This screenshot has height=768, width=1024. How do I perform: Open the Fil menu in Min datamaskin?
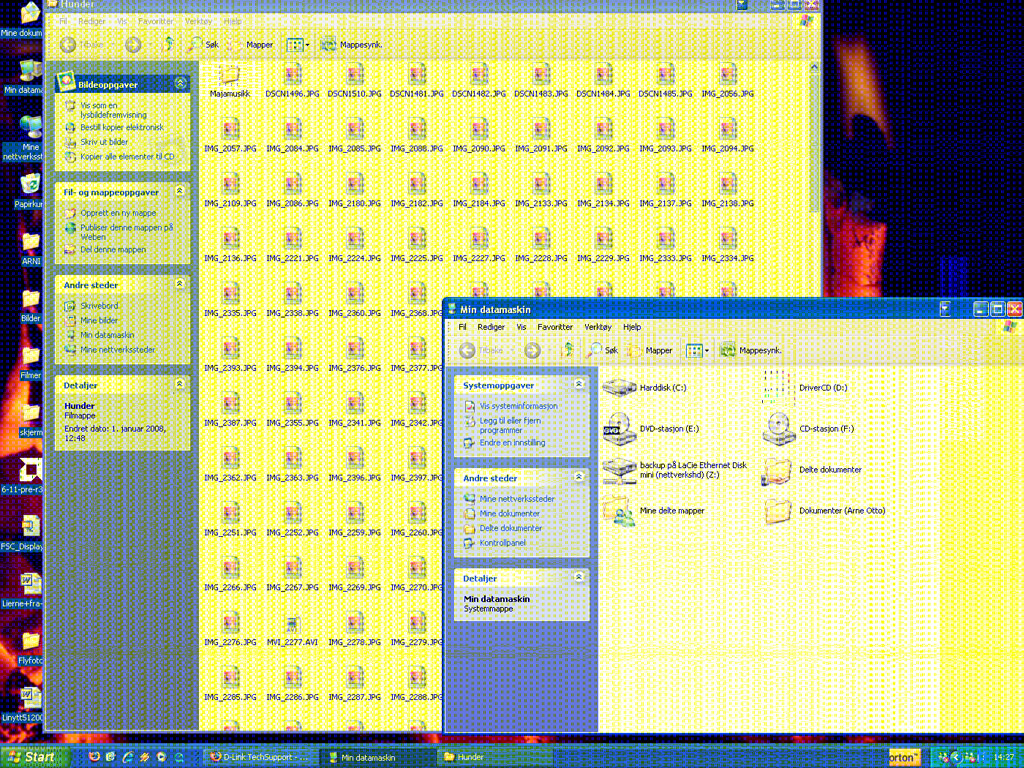click(x=462, y=327)
